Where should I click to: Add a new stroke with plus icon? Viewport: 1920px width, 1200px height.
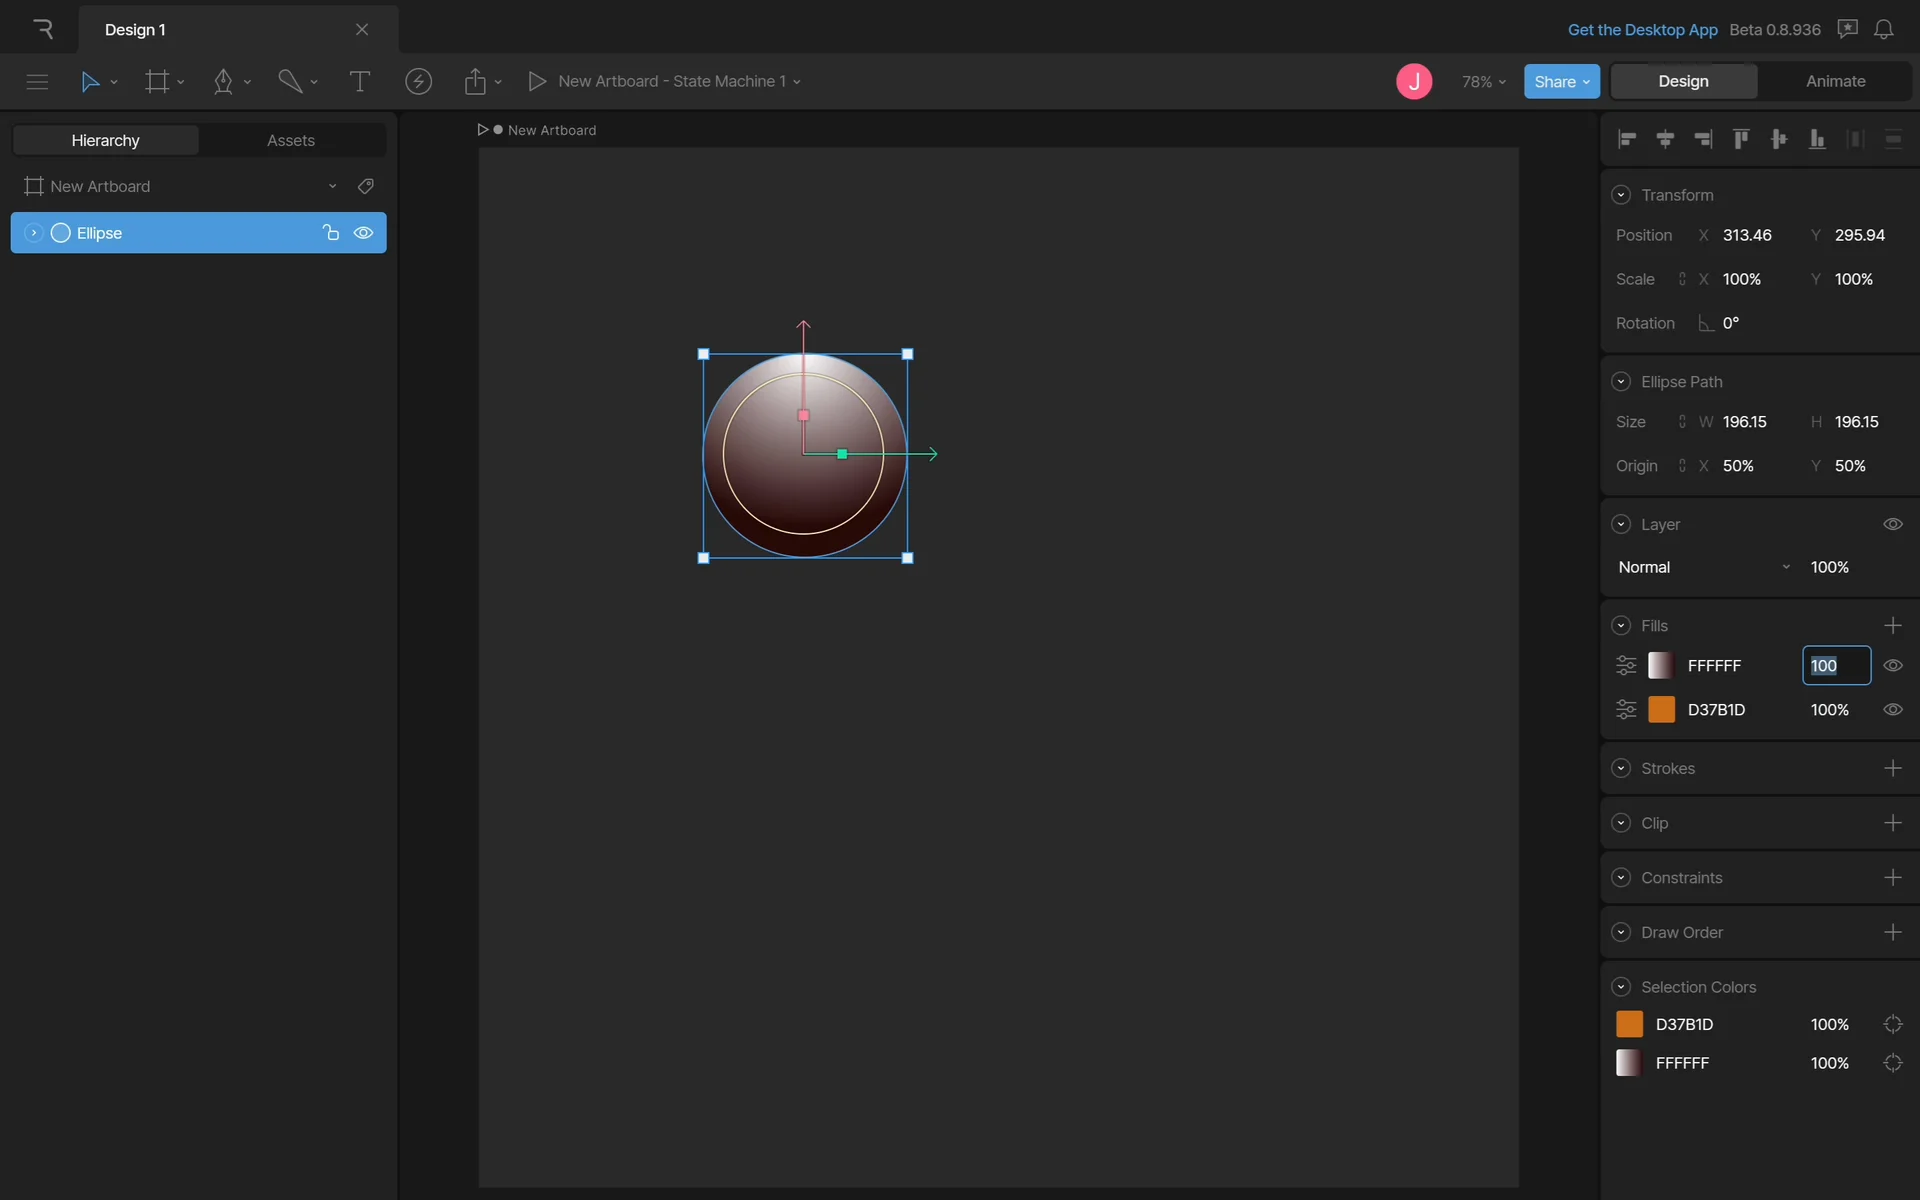[x=1892, y=768]
